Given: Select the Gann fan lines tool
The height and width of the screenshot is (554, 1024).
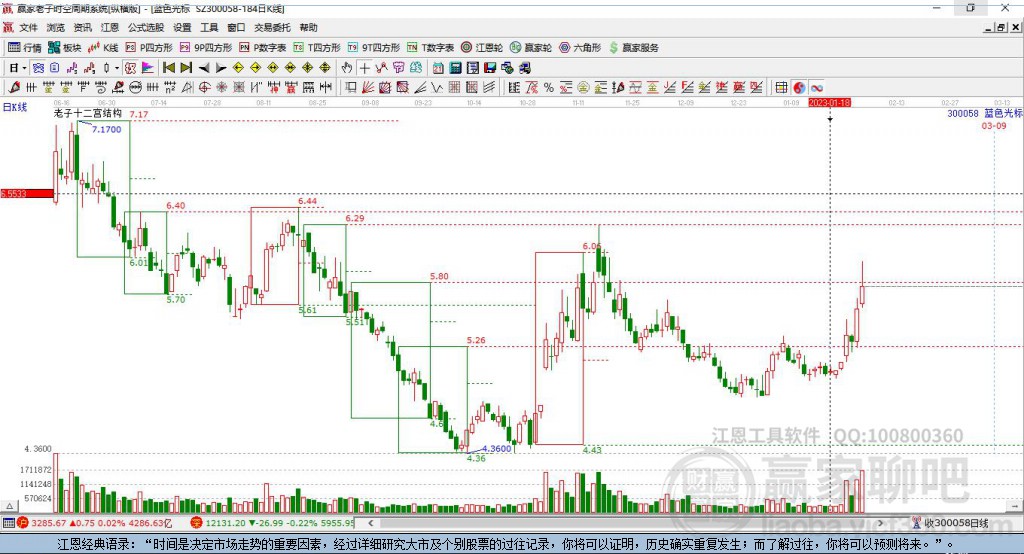Looking at the screenshot, I should [x=368, y=88].
